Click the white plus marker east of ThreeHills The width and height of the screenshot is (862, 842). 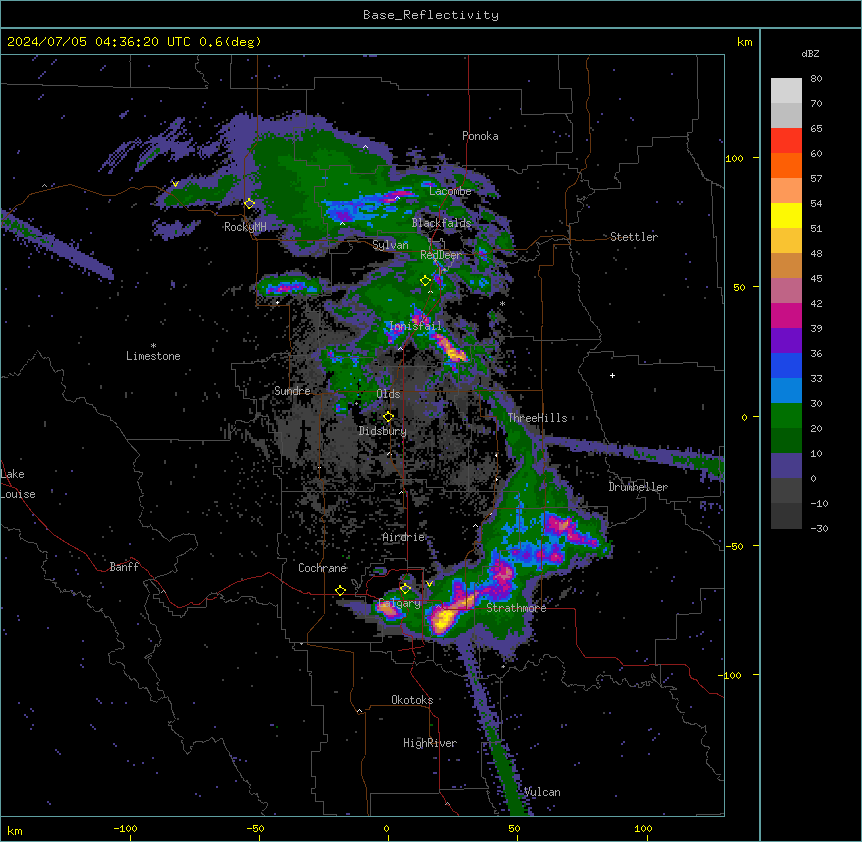612,375
